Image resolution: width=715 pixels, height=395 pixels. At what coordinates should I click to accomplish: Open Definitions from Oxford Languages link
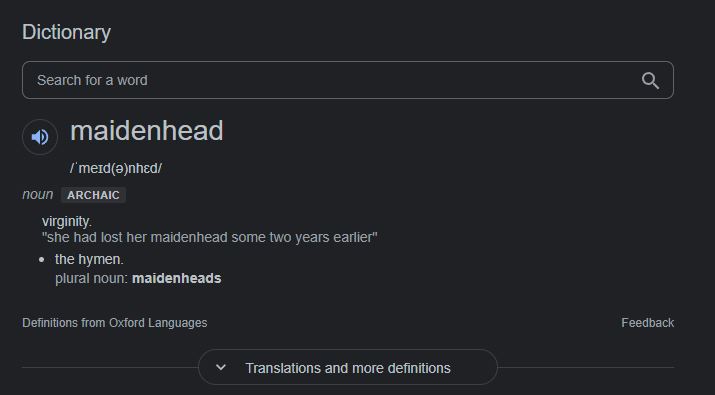coord(114,323)
